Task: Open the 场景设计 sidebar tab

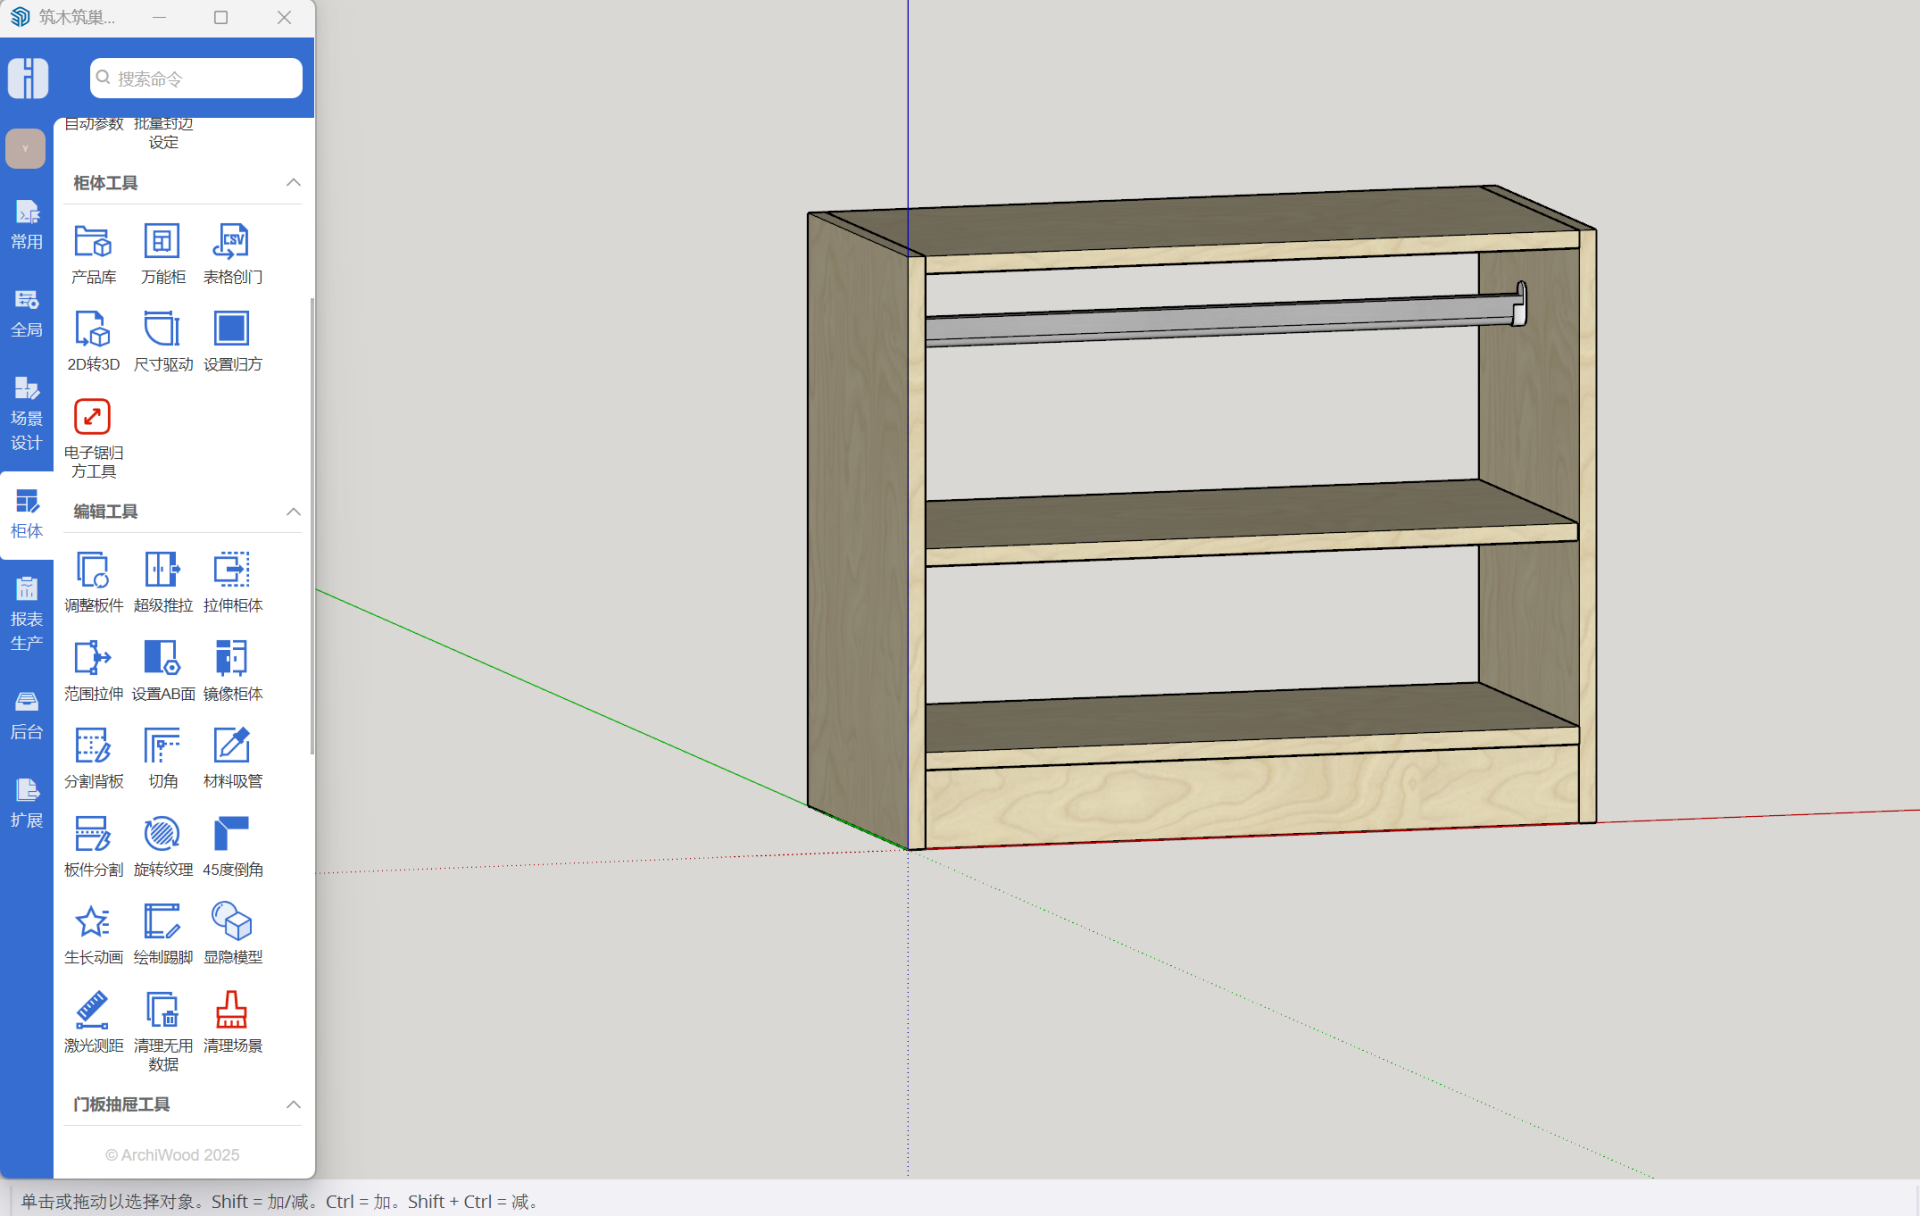Action: pyautogui.click(x=27, y=413)
